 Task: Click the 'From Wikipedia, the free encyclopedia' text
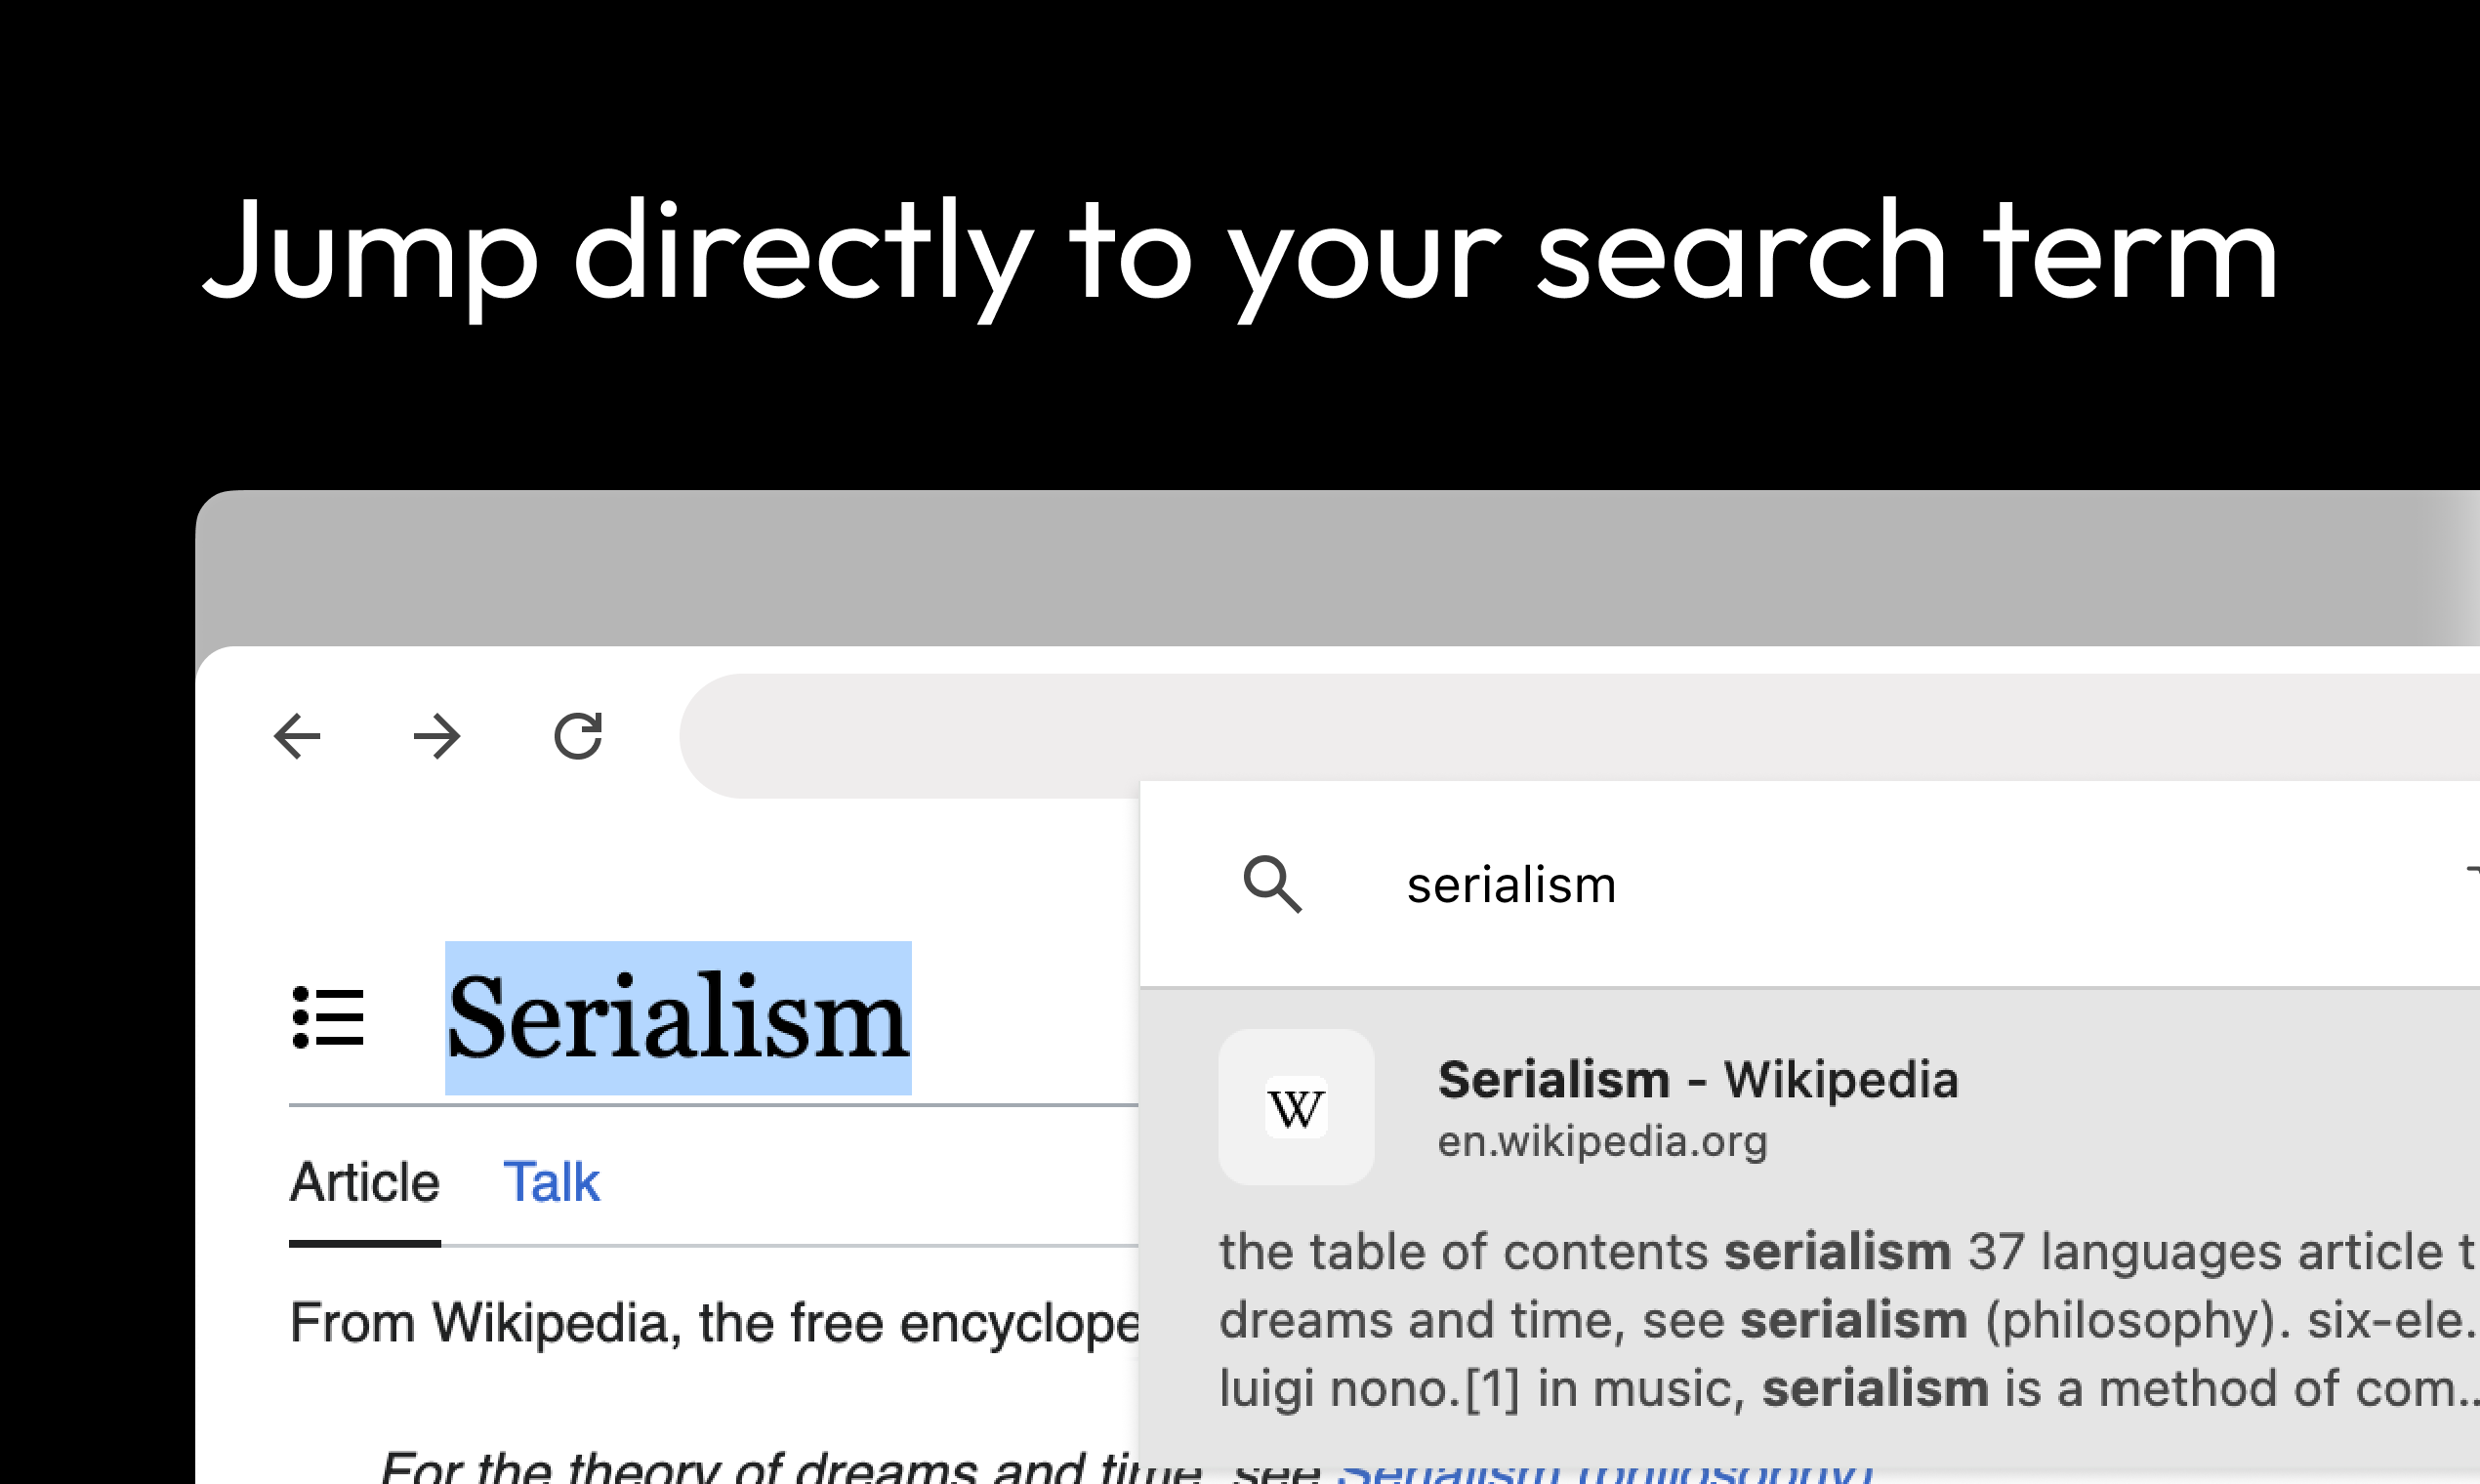tap(714, 1323)
